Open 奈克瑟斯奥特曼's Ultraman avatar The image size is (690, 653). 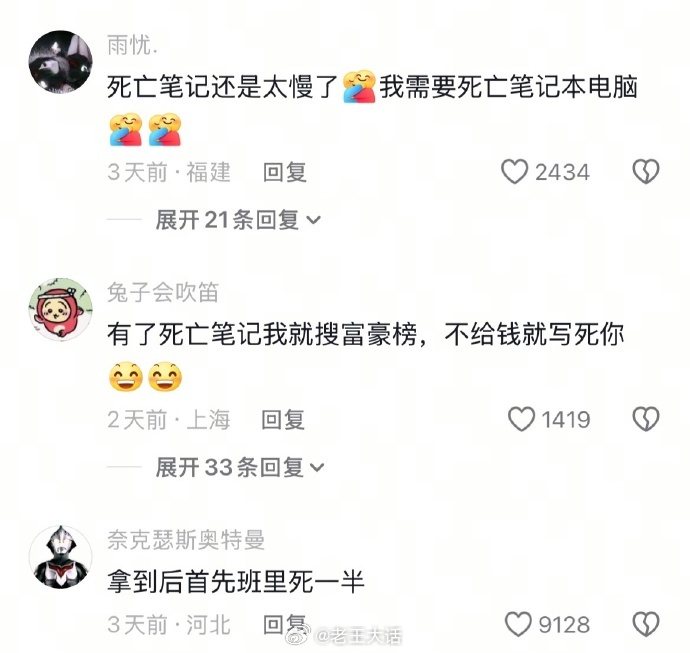[61, 557]
